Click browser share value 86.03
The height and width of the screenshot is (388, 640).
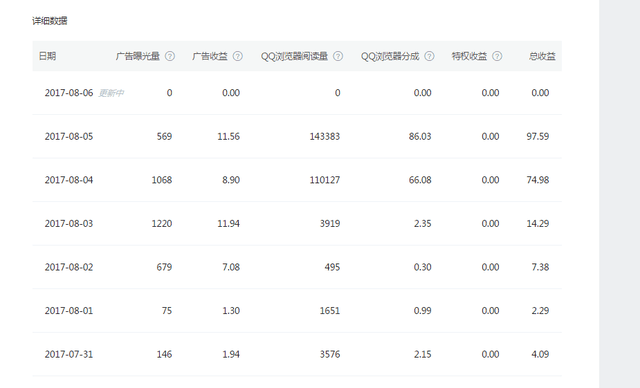[x=420, y=137]
